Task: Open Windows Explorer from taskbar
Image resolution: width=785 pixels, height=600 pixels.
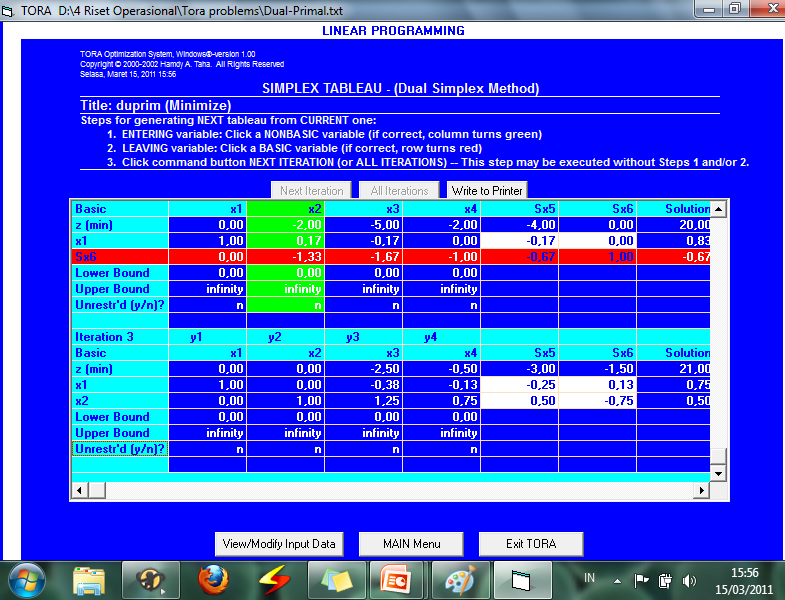Action: coord(89,581)
